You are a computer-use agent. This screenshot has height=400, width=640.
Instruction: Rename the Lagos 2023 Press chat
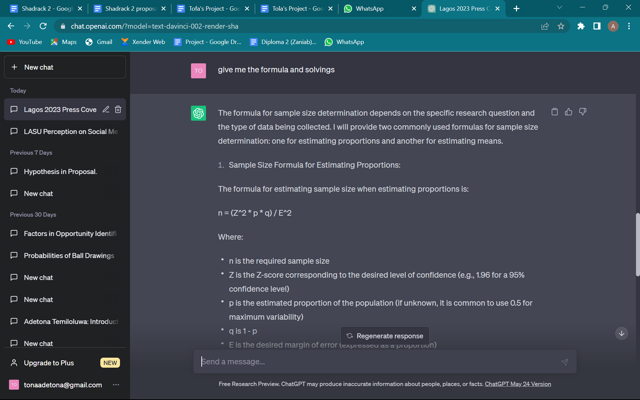(x=106, y=110)
